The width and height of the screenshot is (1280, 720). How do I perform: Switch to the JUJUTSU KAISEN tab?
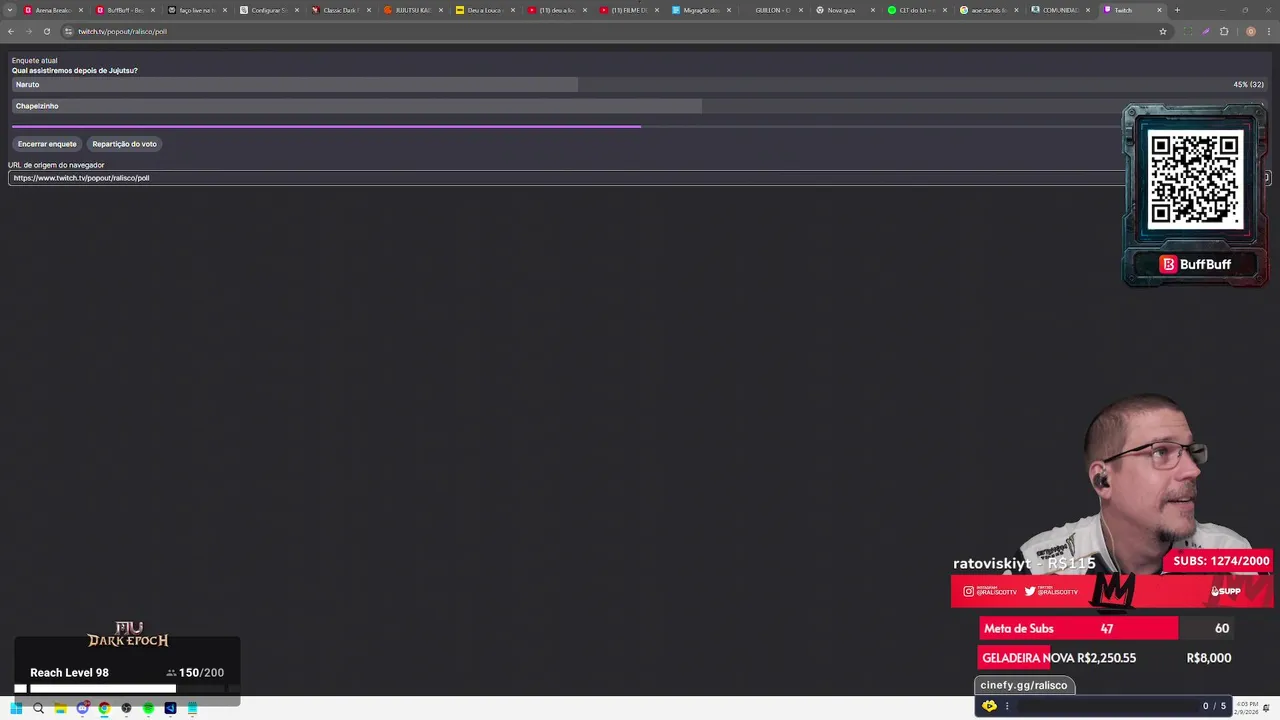(x=413, y=10)
